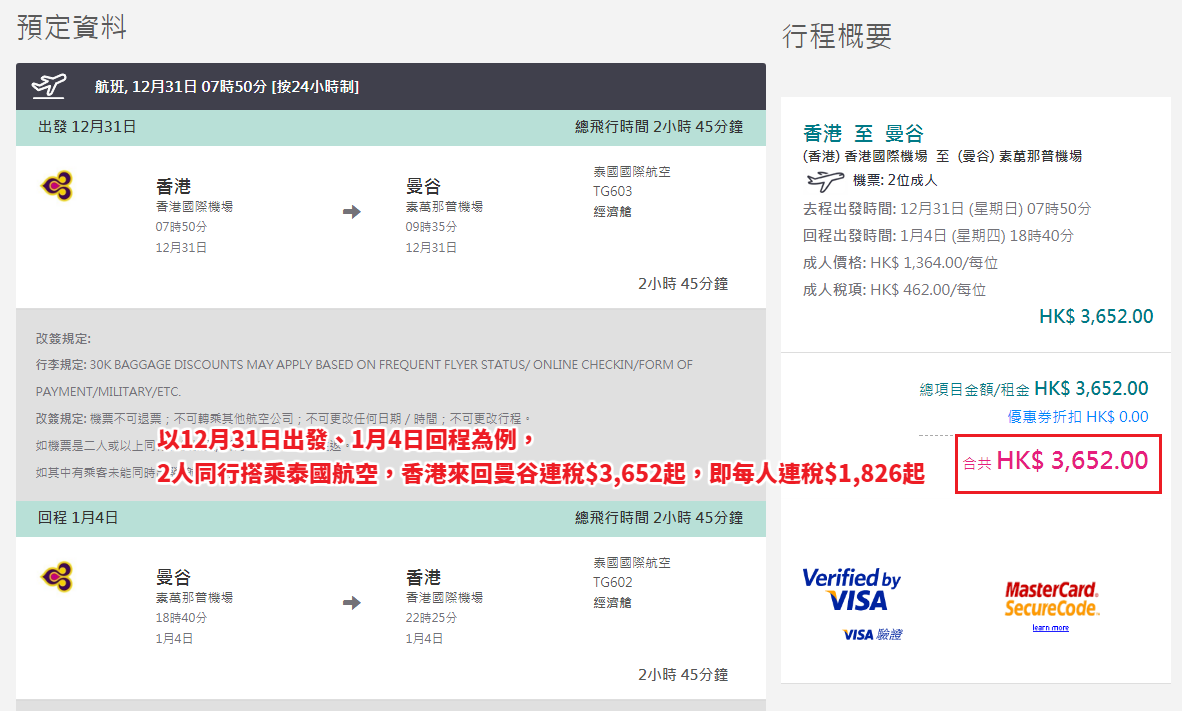
Task: Click 經濟艙 under flight TG602
Action: [x=613, y=603]
